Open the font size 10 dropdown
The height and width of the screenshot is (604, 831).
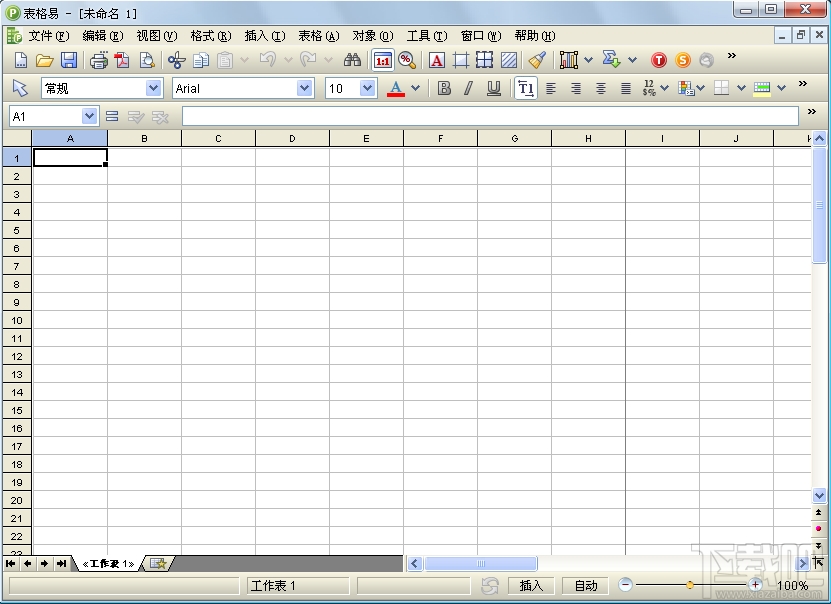pyautogui.click(x=366, y=88)
